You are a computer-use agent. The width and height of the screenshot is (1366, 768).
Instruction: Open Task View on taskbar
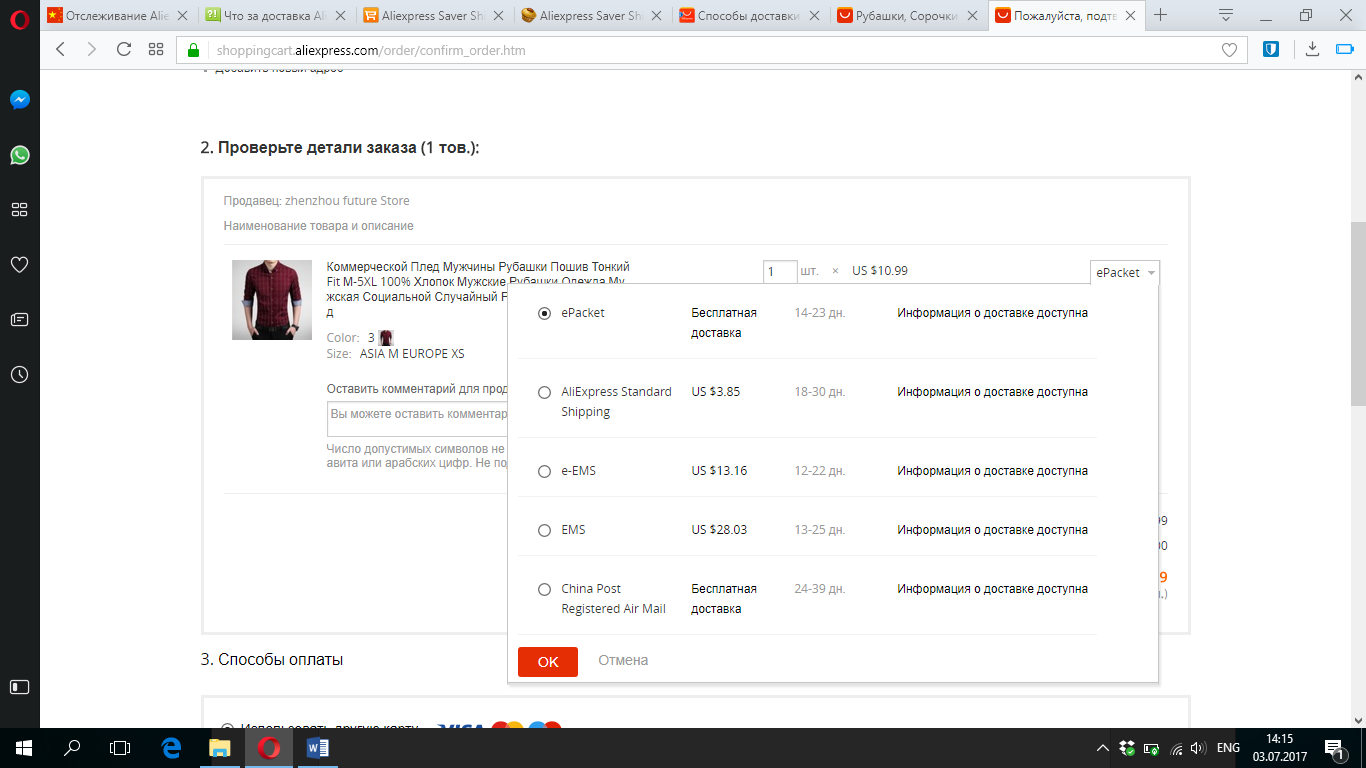120,747
